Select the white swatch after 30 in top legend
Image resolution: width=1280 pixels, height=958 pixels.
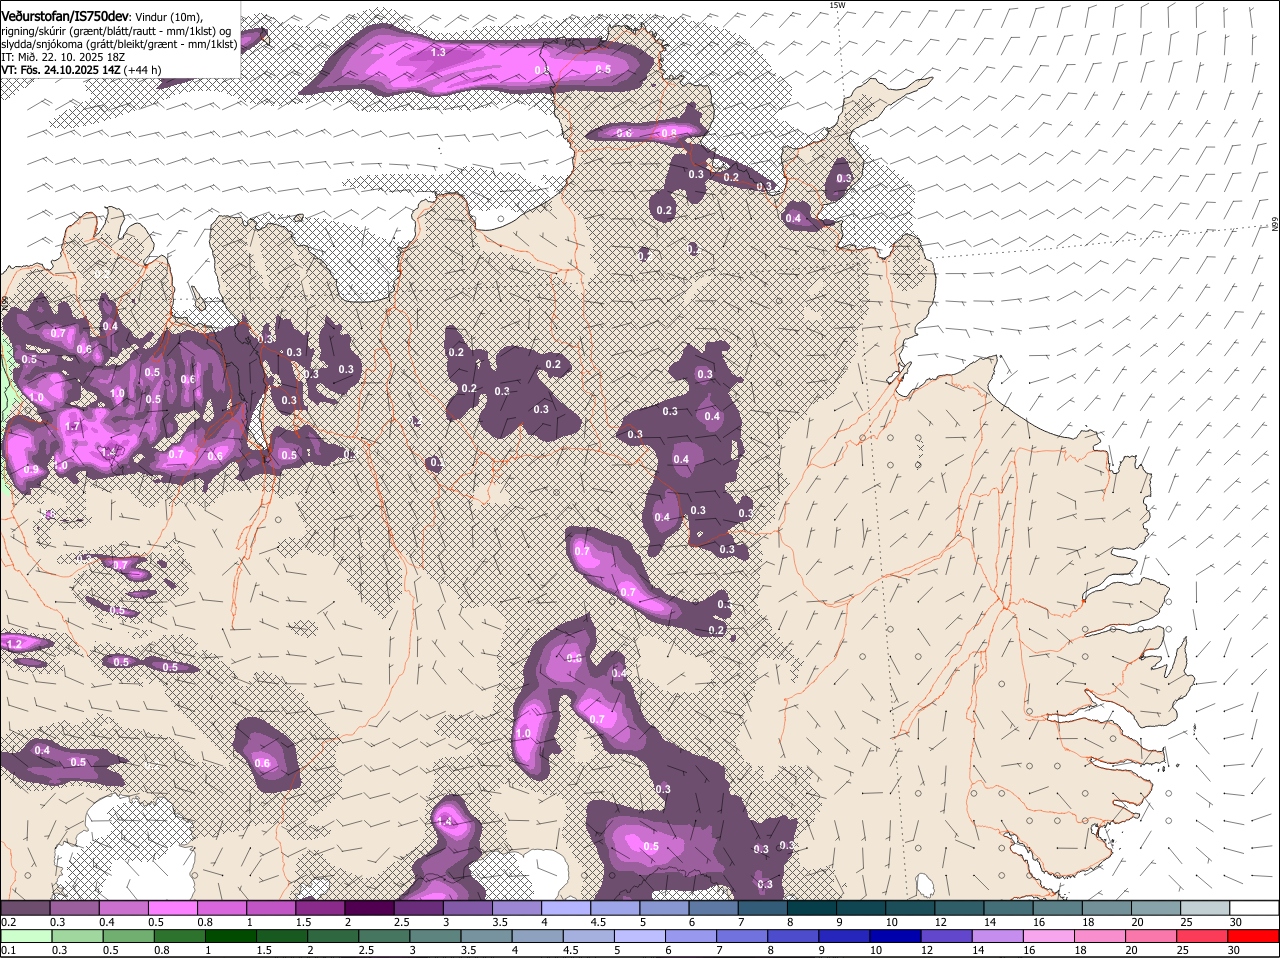pyautogui.click(x=1254, y=908)
